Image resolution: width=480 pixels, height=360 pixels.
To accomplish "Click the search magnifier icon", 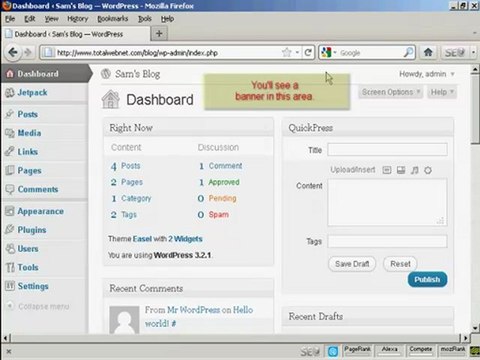I will coord(408,52).
